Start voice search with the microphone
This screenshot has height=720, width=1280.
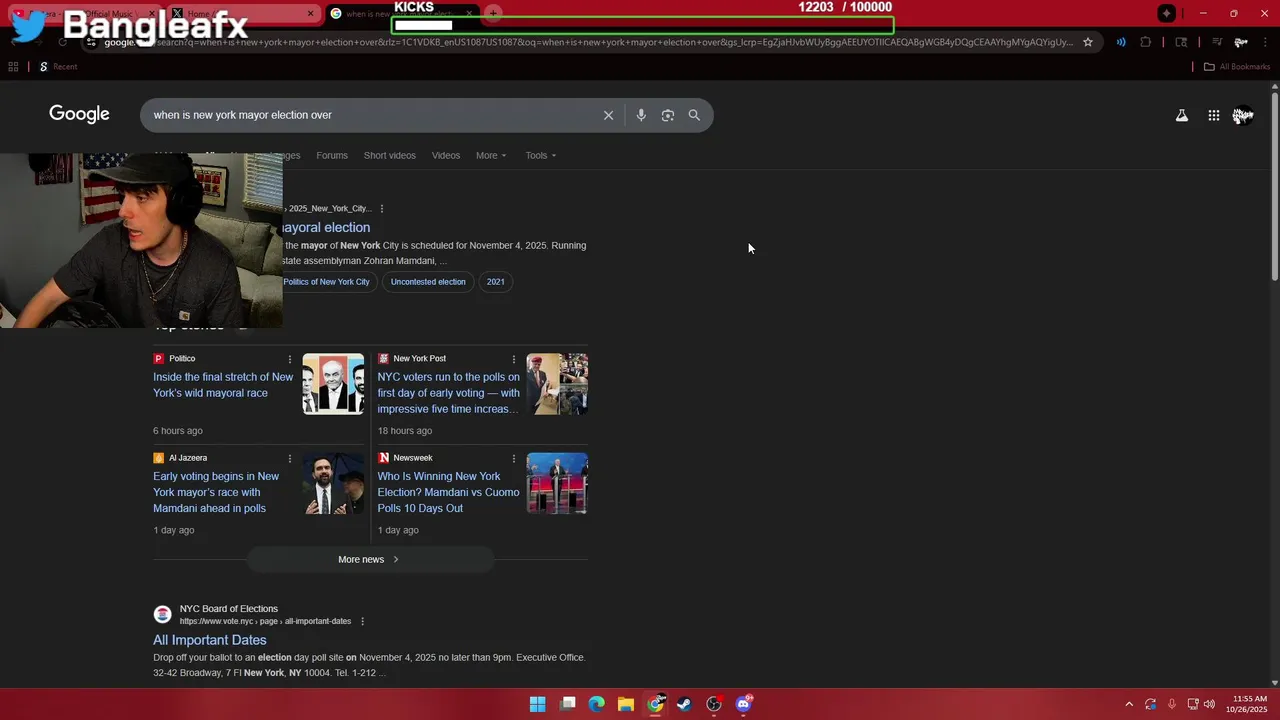(x=641, y=115)
